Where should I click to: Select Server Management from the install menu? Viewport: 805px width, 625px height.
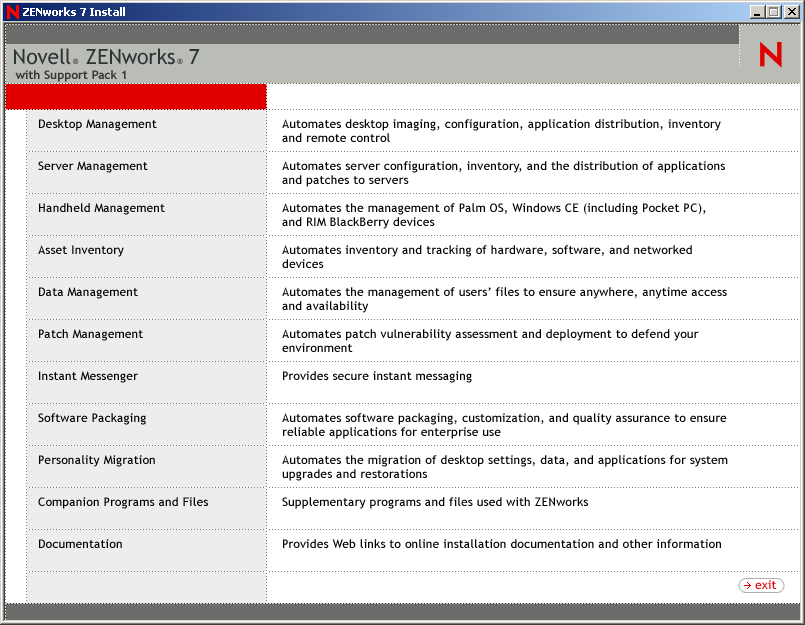point(92,166)
